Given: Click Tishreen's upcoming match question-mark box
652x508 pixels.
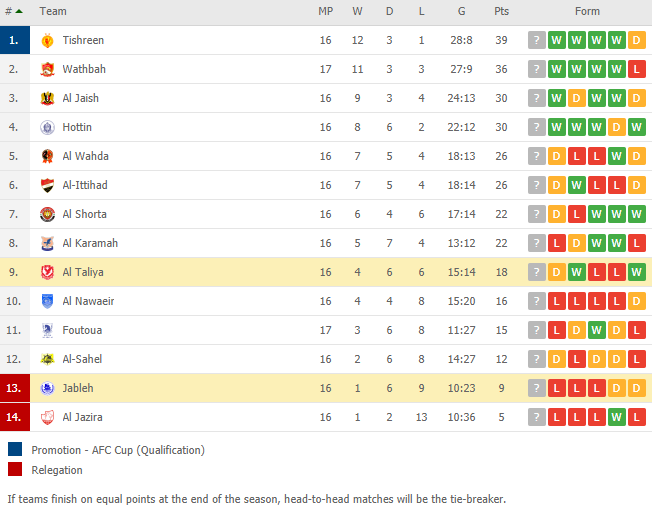Looking at the screenshot, I should [536, 40].
